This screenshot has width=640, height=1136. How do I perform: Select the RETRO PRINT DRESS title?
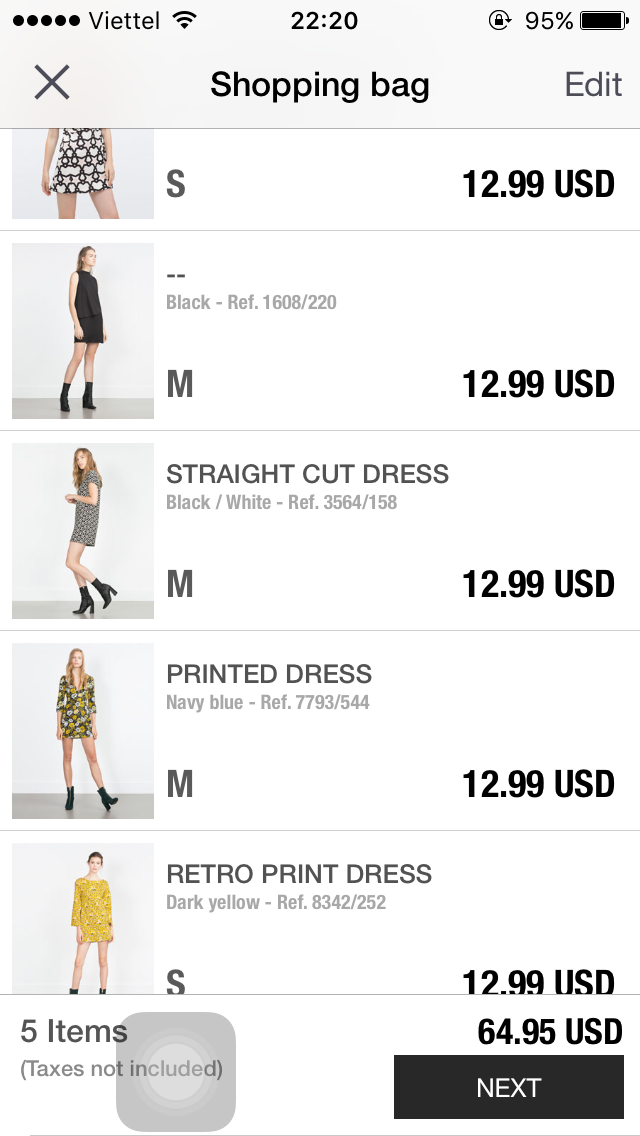click(x=299, y=874)
